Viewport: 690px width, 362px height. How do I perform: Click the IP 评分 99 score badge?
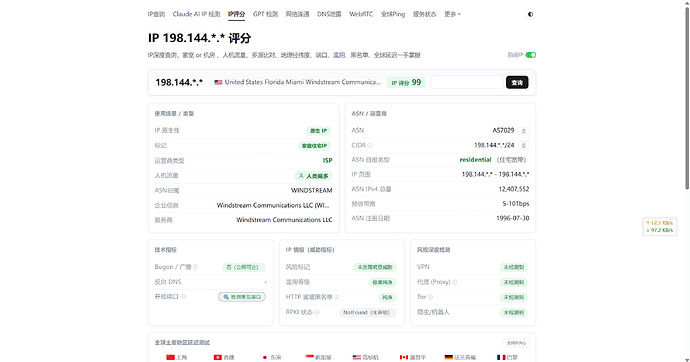click(x=406, y=82)
